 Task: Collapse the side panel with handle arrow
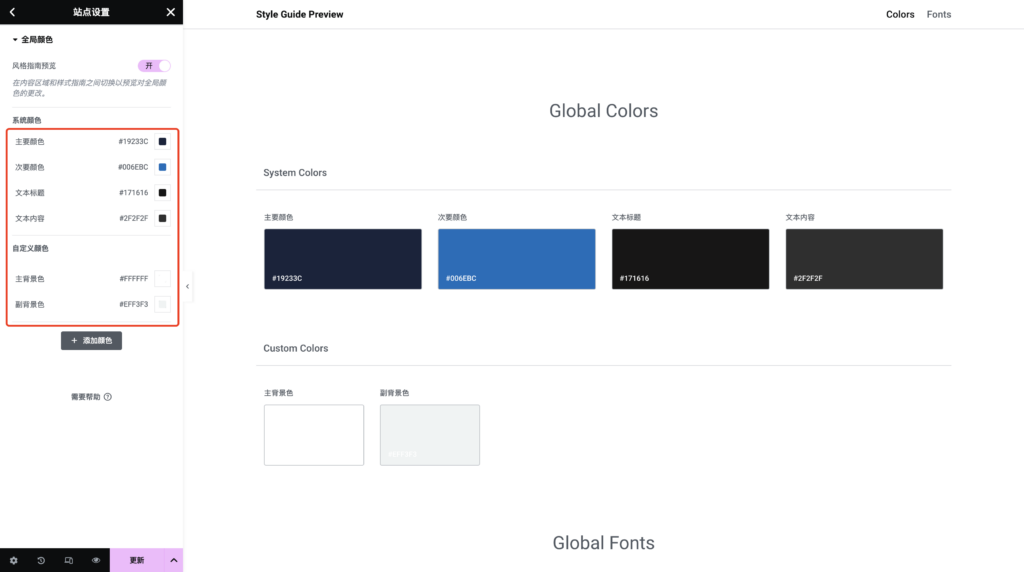point(187,287)
